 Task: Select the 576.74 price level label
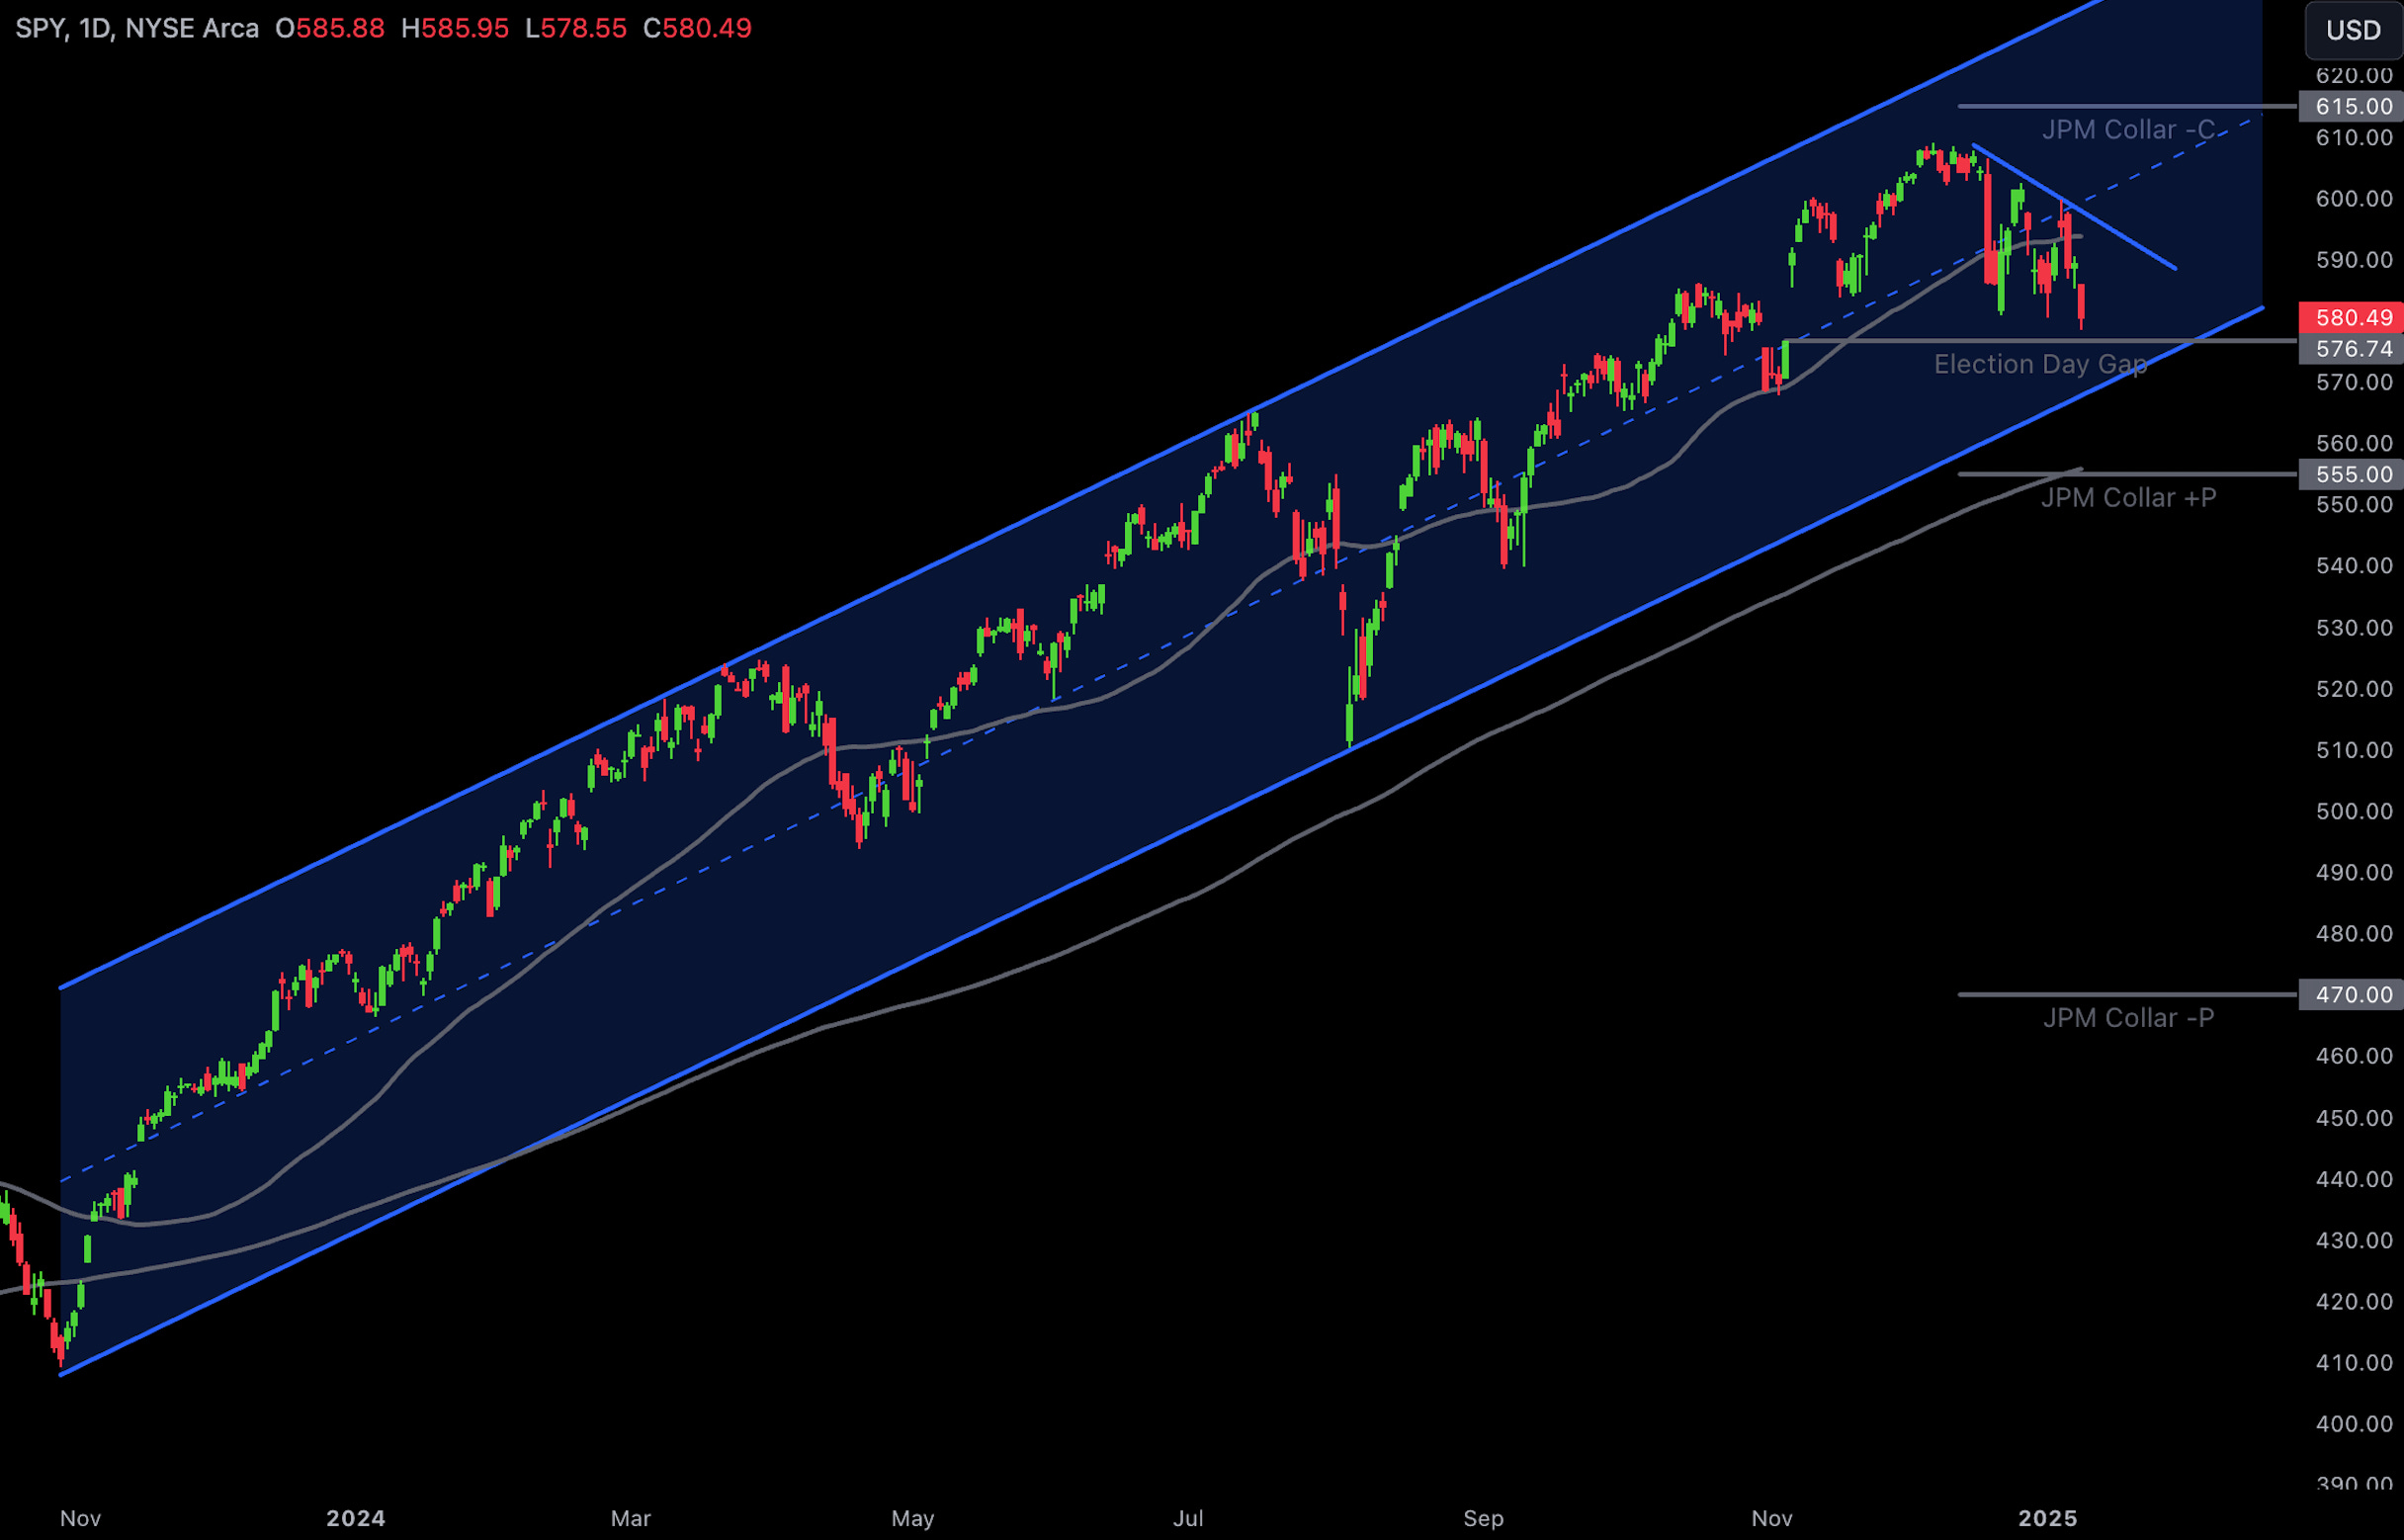pyautogui.click(x=2353, y=349)
